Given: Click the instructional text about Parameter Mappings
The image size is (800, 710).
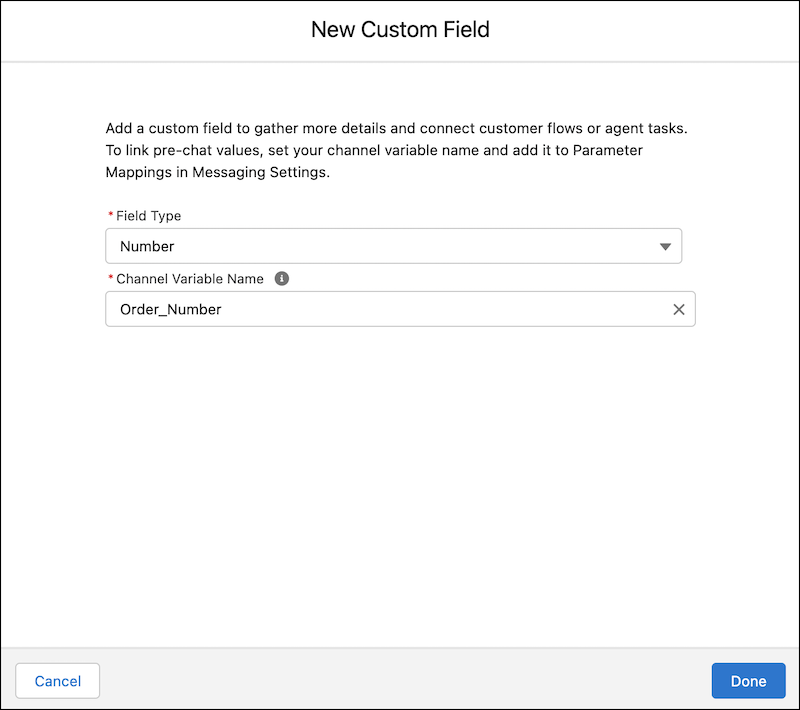Looking at the screenshot, I should point(400,150).
